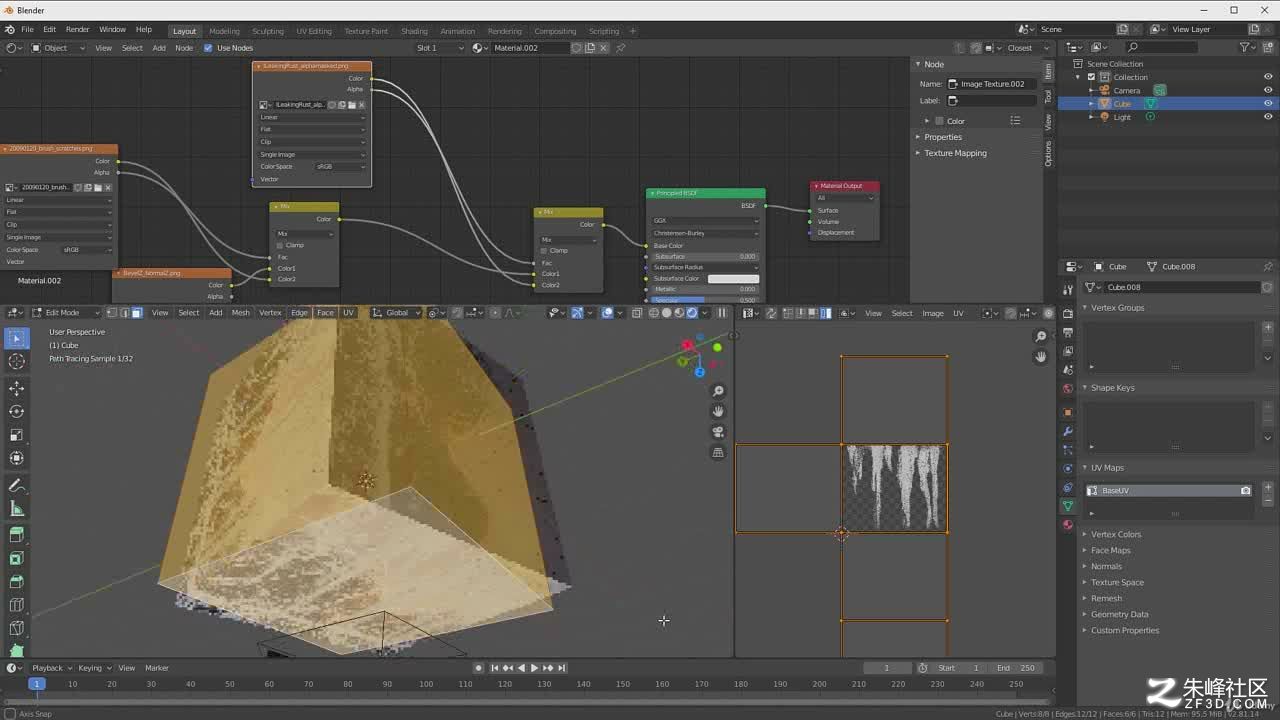Expand the Geometry Data panel

(x=1119, y=614)
